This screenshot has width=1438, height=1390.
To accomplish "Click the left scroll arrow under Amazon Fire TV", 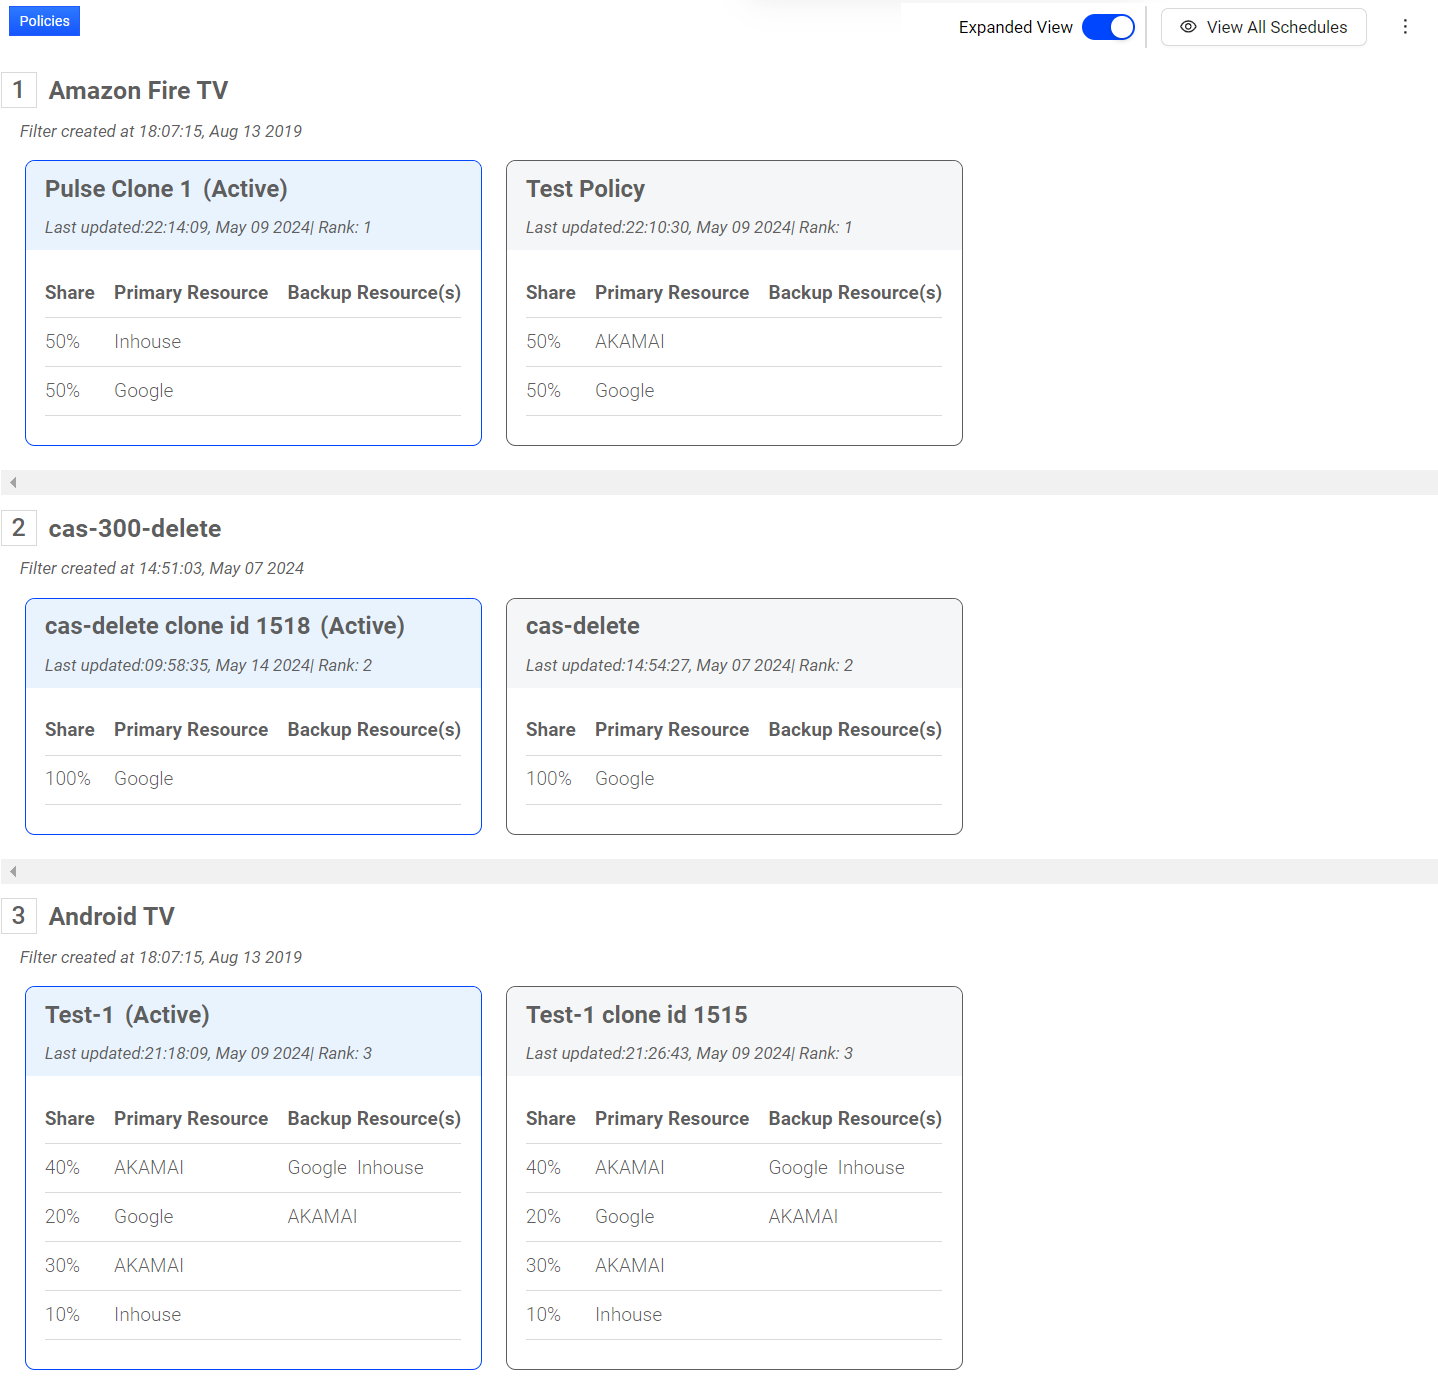I will [13, 483].
